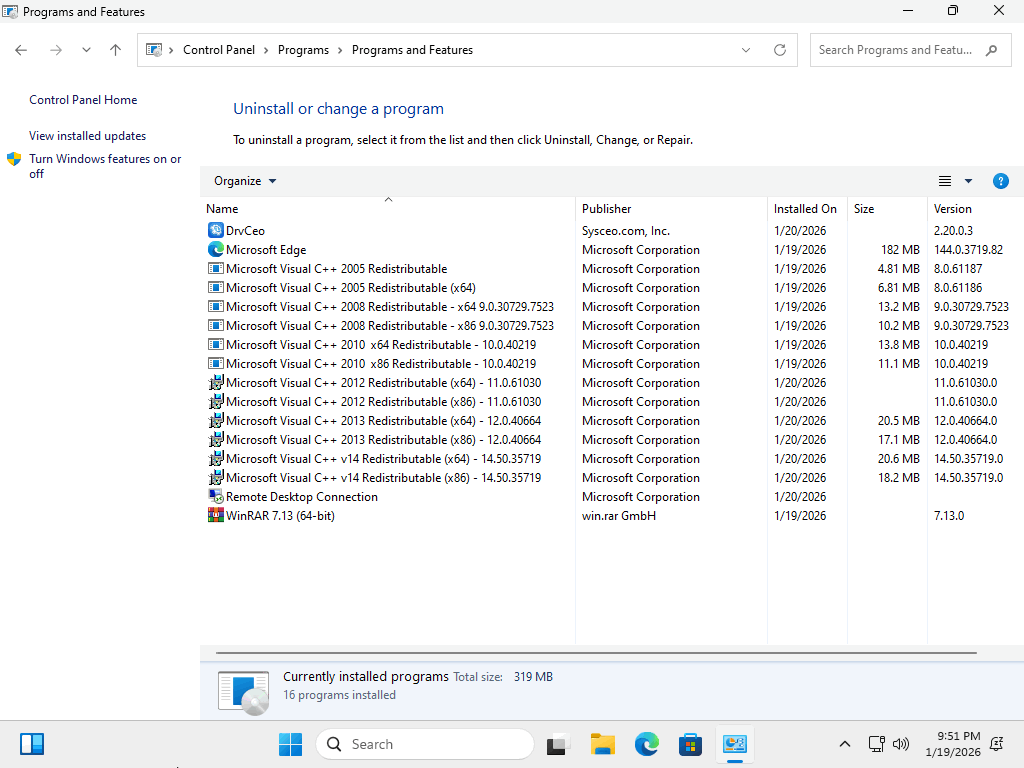This screenshot has width=1024, height=768.
Task: Open Control Panel Home link
Action: pos(83,100)
